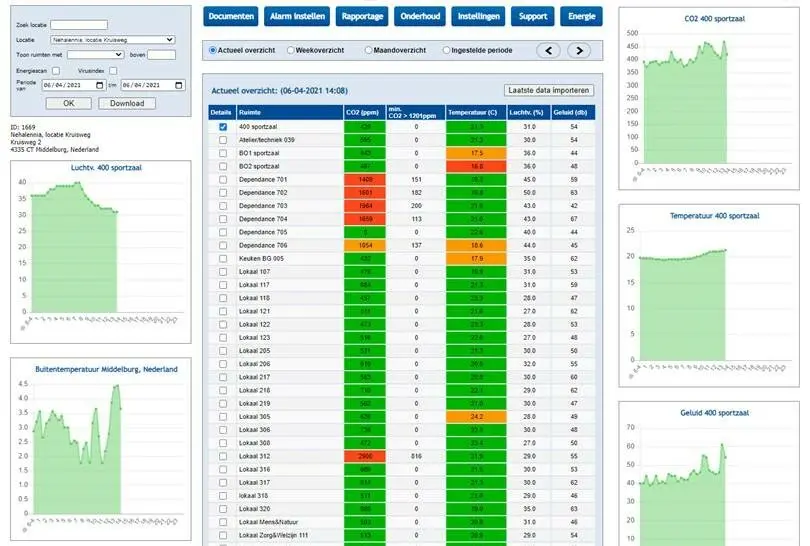Click the next period arrow button
Image resolution: width=810 pixels, height=546 pixels.
578,50
